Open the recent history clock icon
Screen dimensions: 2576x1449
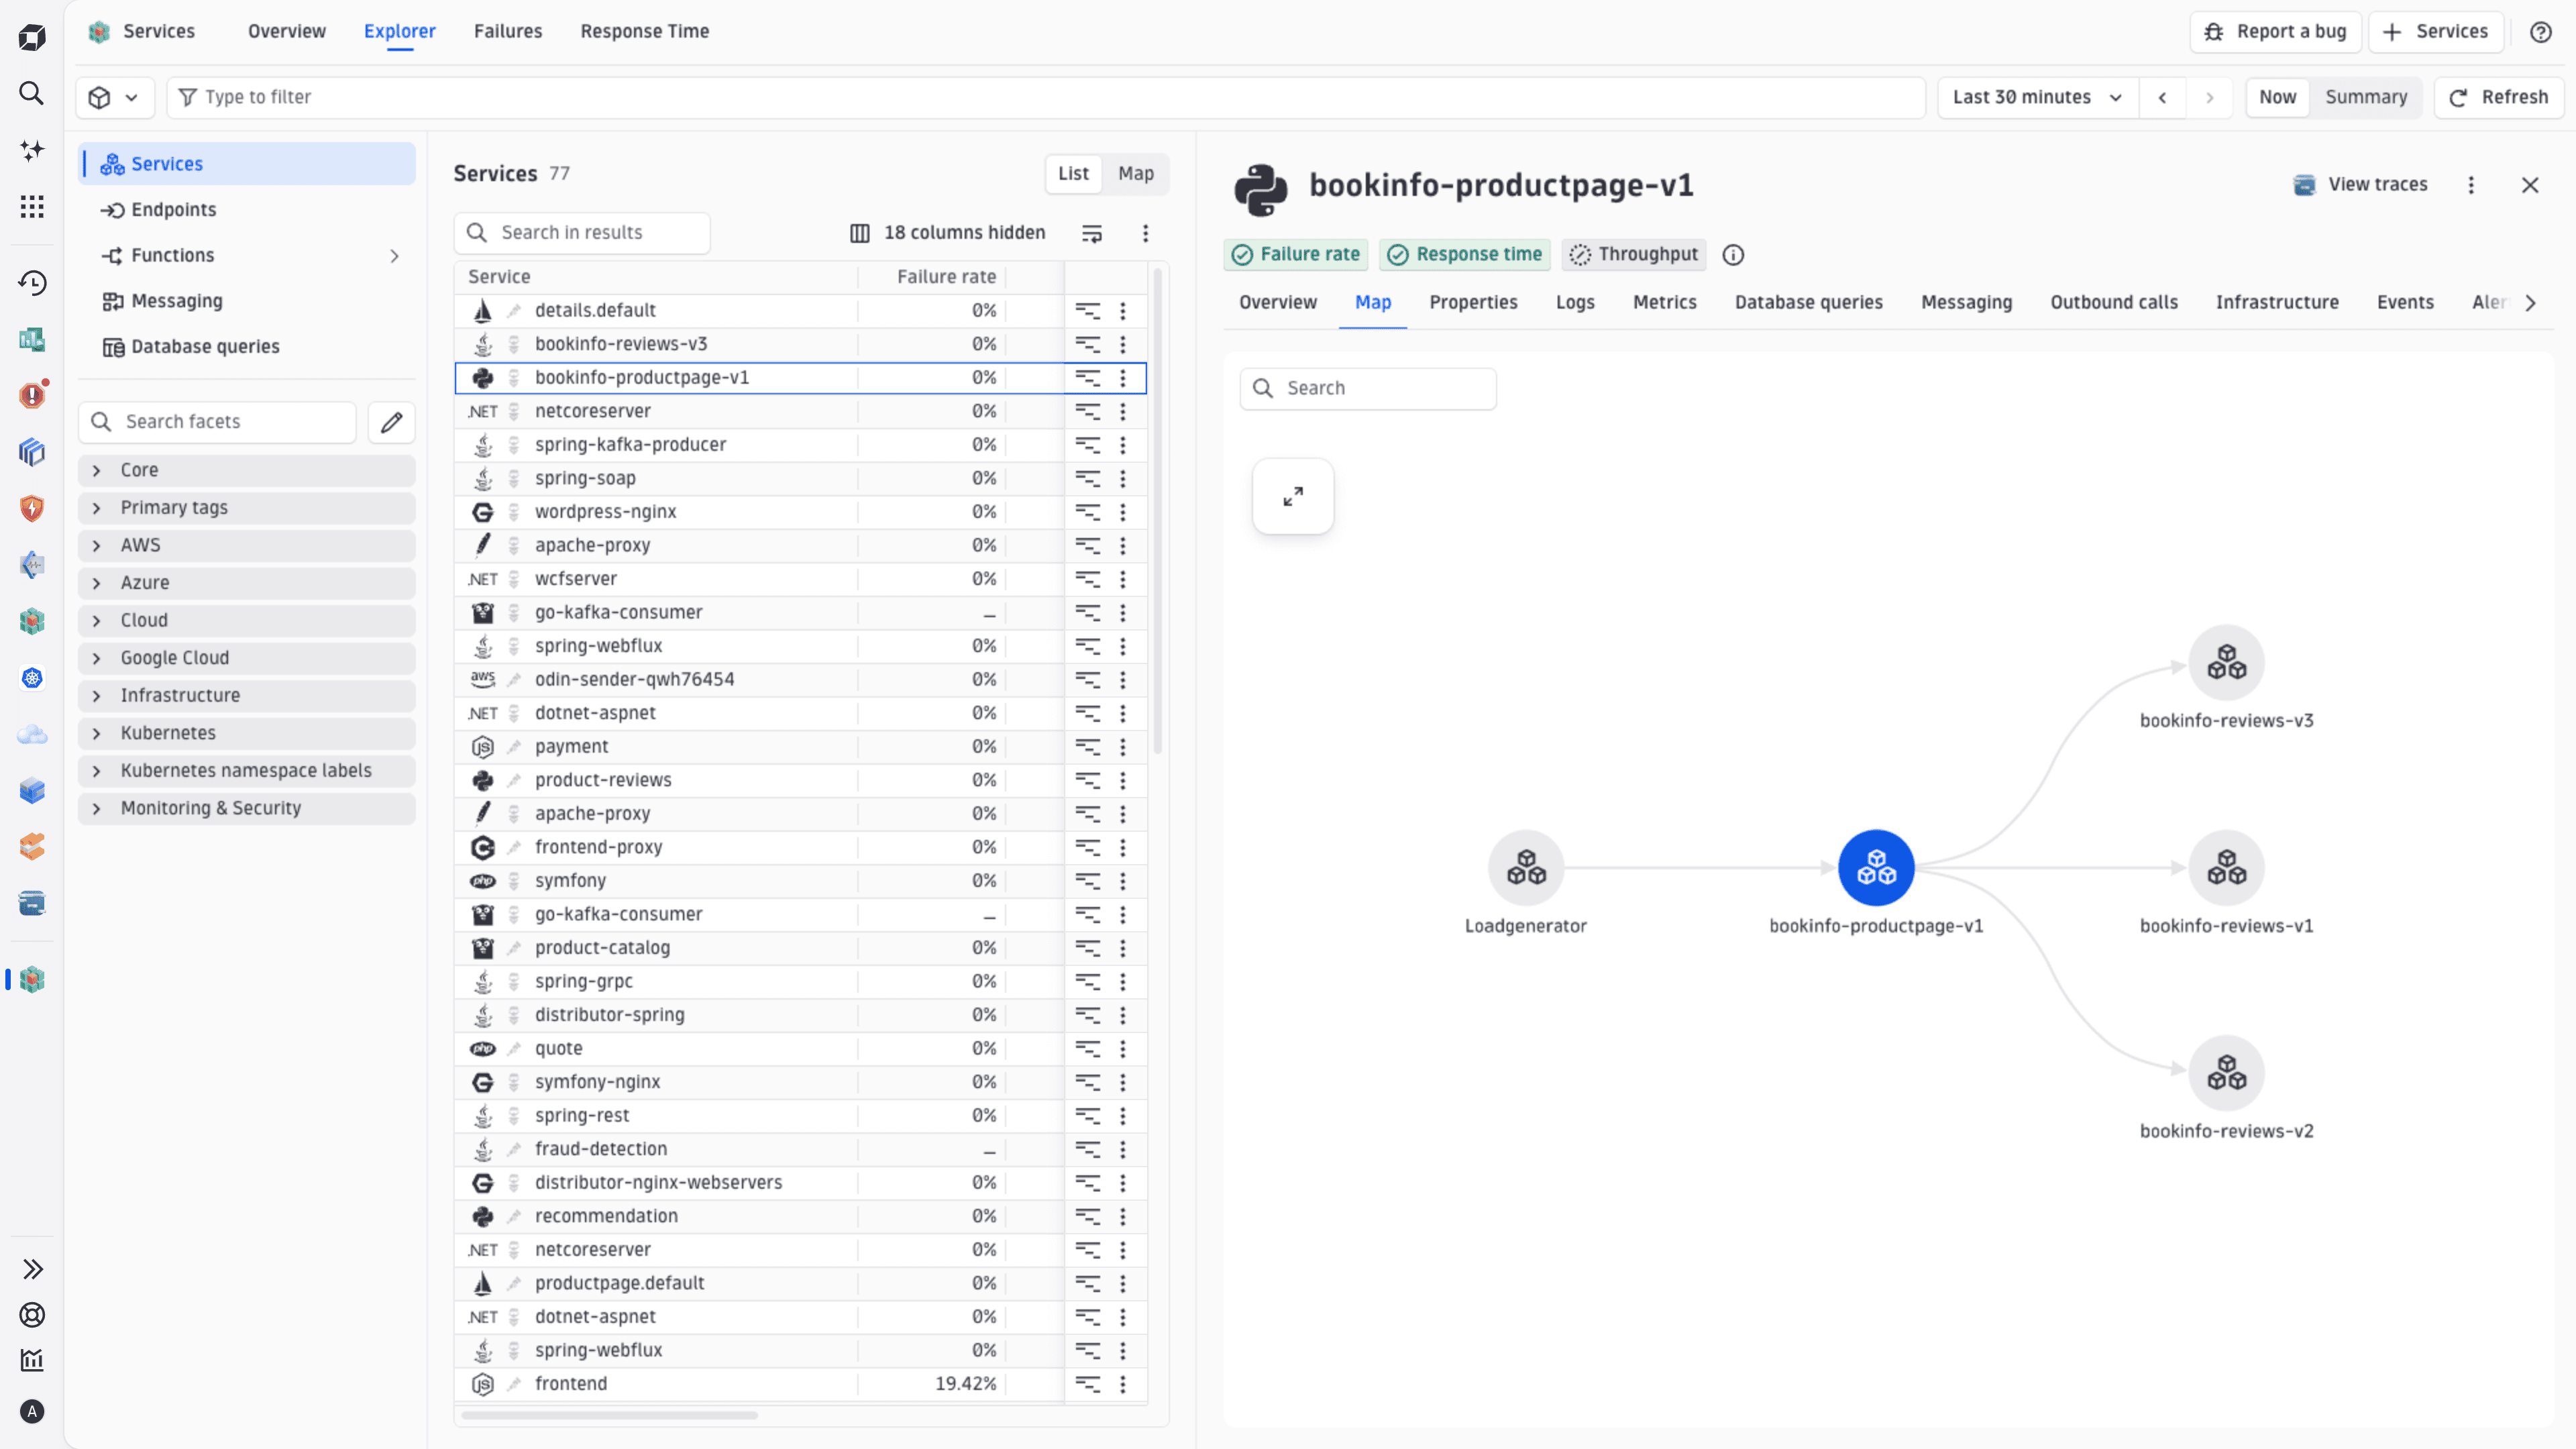pos(32,283)
